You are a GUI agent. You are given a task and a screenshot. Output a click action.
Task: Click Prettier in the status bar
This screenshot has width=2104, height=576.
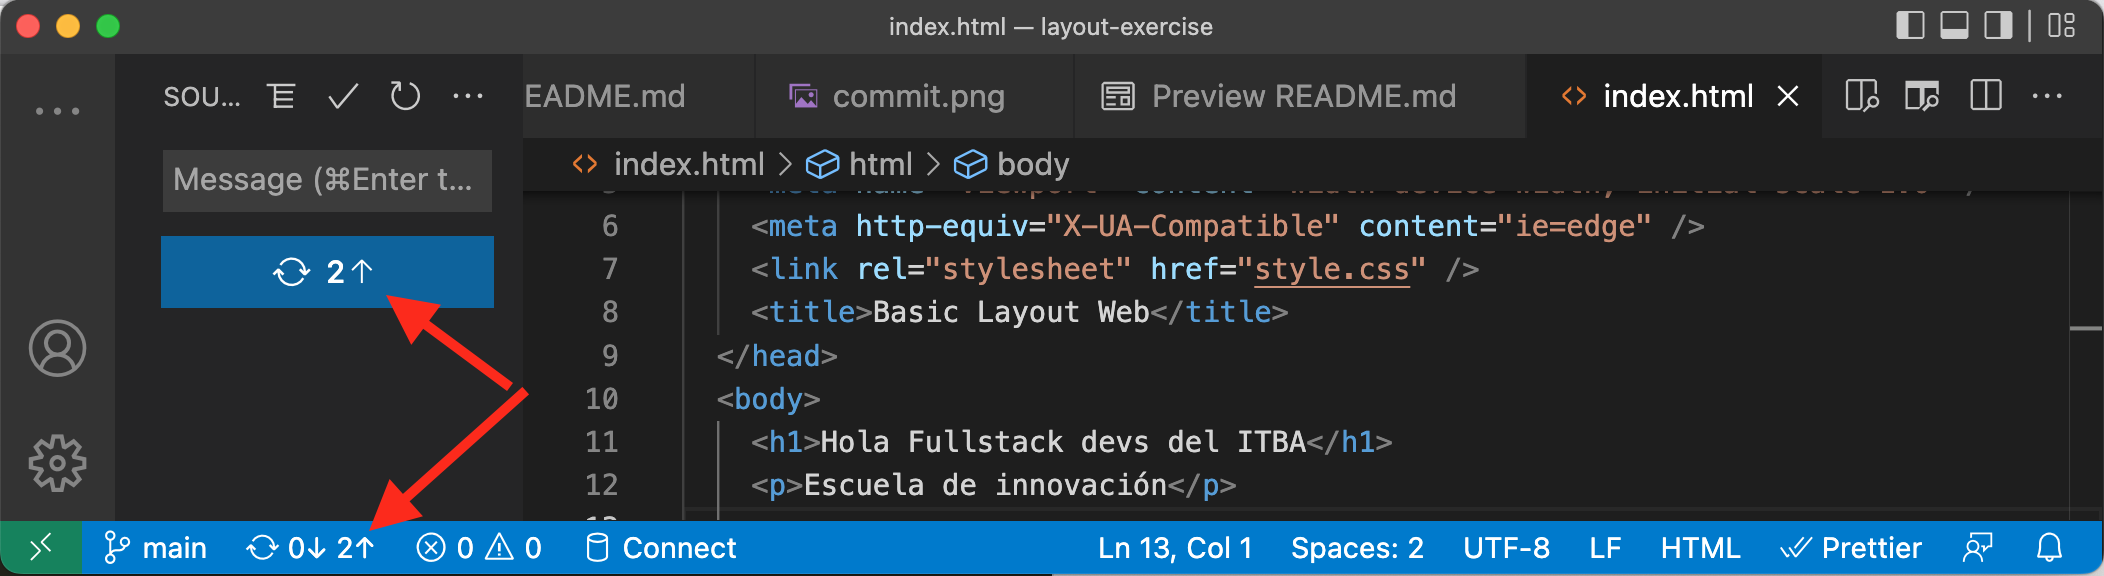pyautogui.click(x=1851, y=548)
